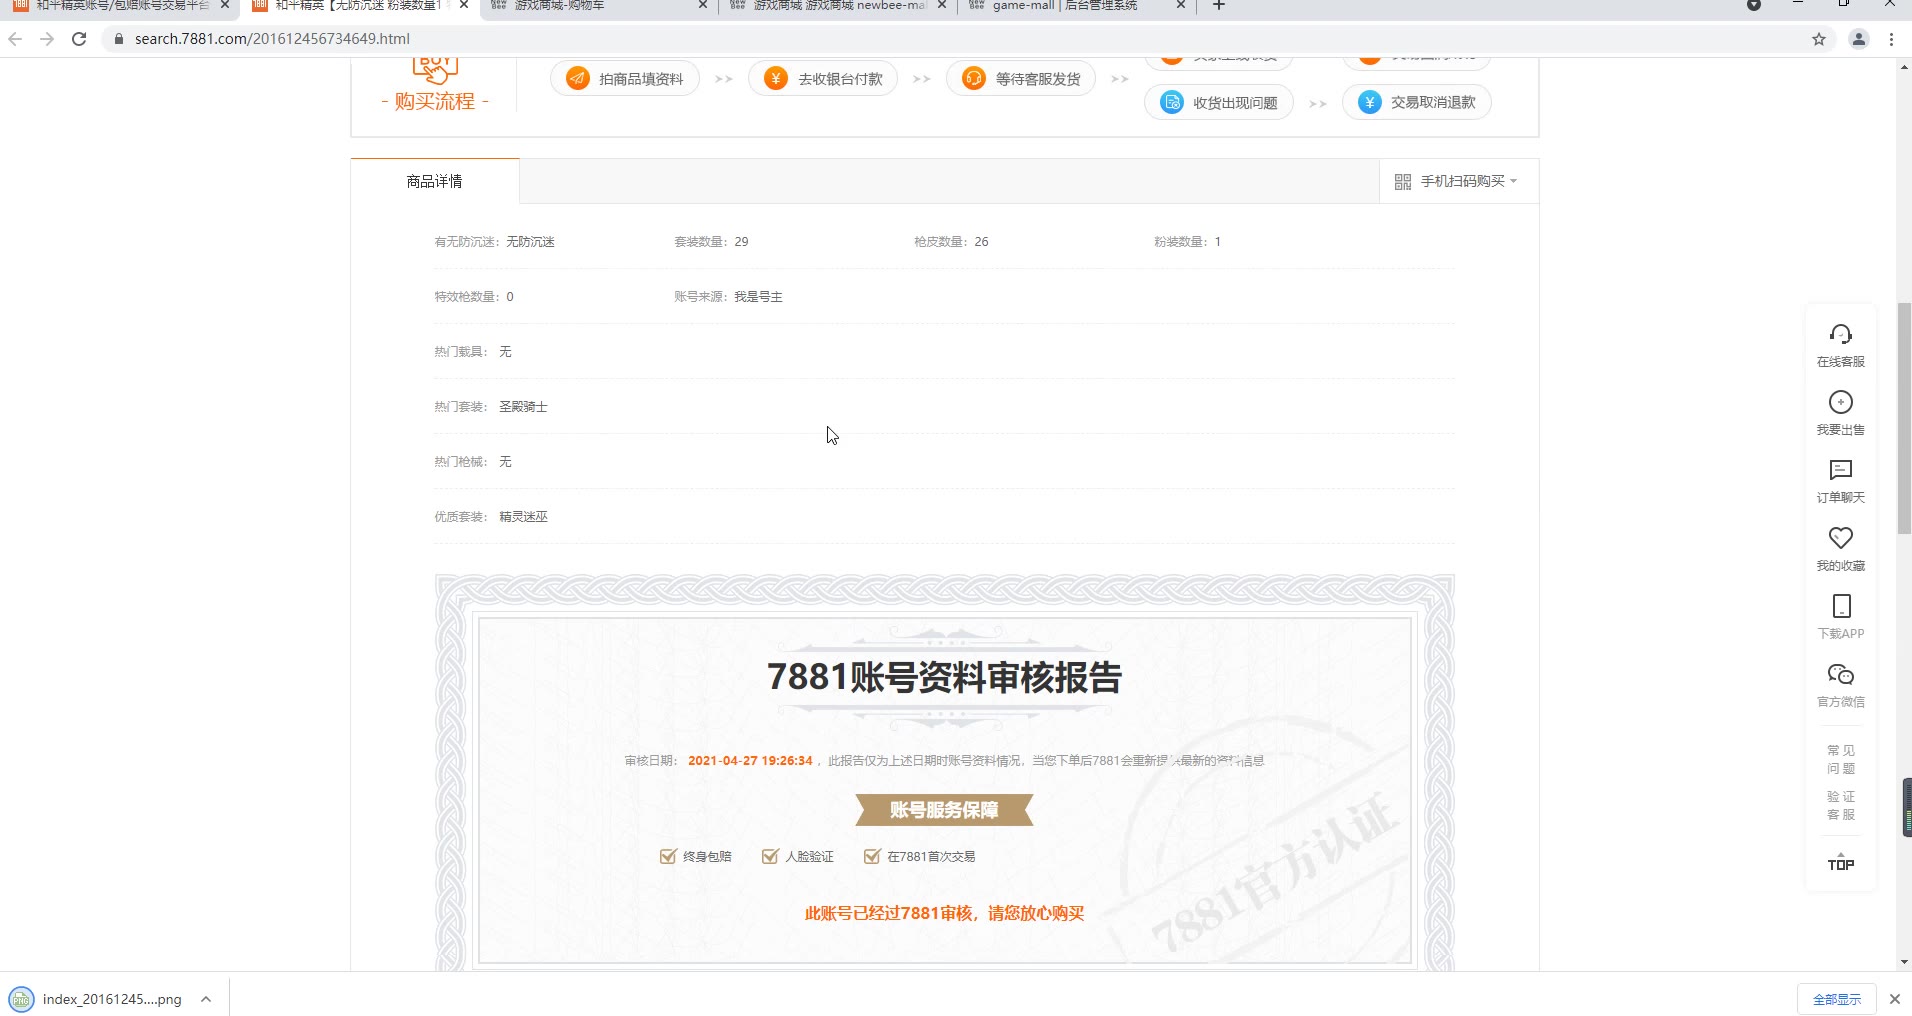Open the 订单聊天 chat icon
The width and height of the screenshot is (1912, 1016).
click(x=1840, y=470)
